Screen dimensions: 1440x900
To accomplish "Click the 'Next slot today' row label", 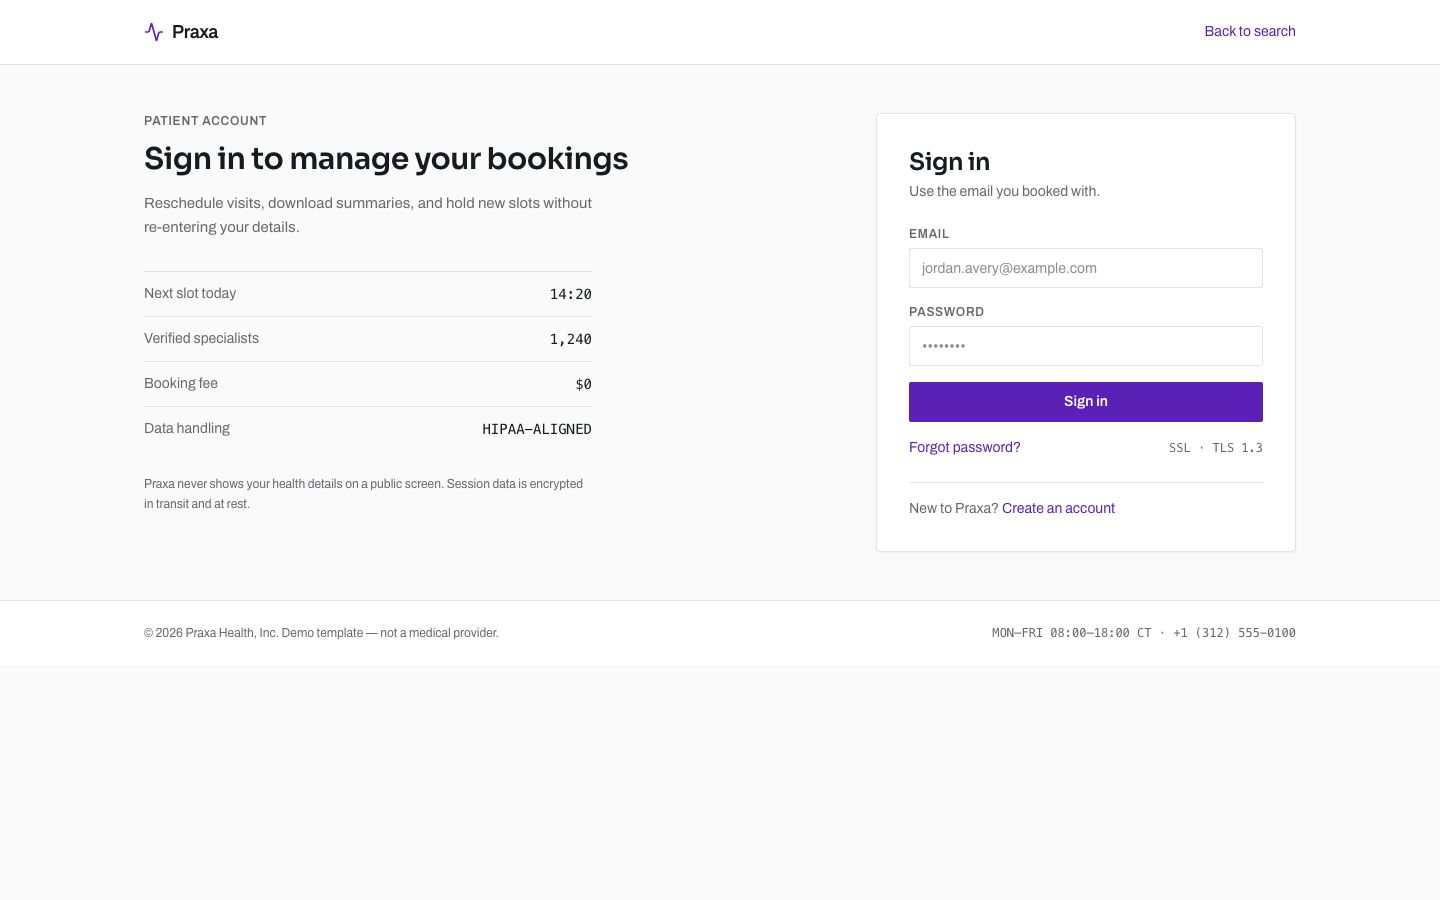I will tap(190, 293).
